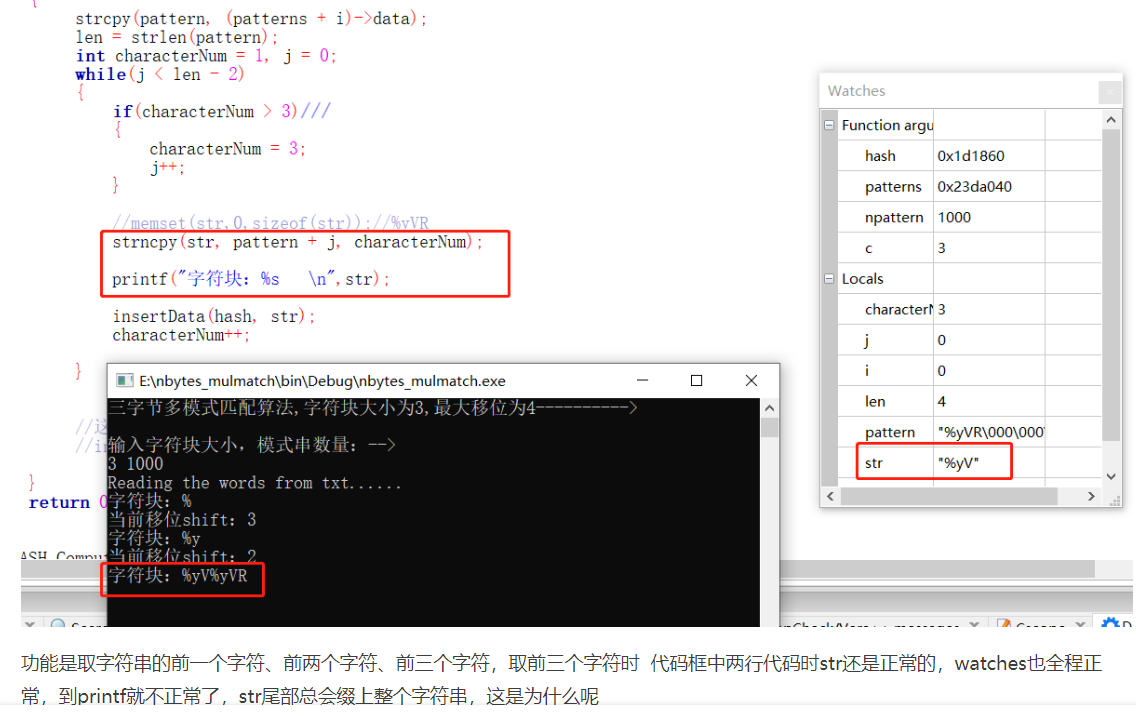Click the insertData(hash, str) code line
Viewport: 1136px width, 716px height.
point(214,317)
